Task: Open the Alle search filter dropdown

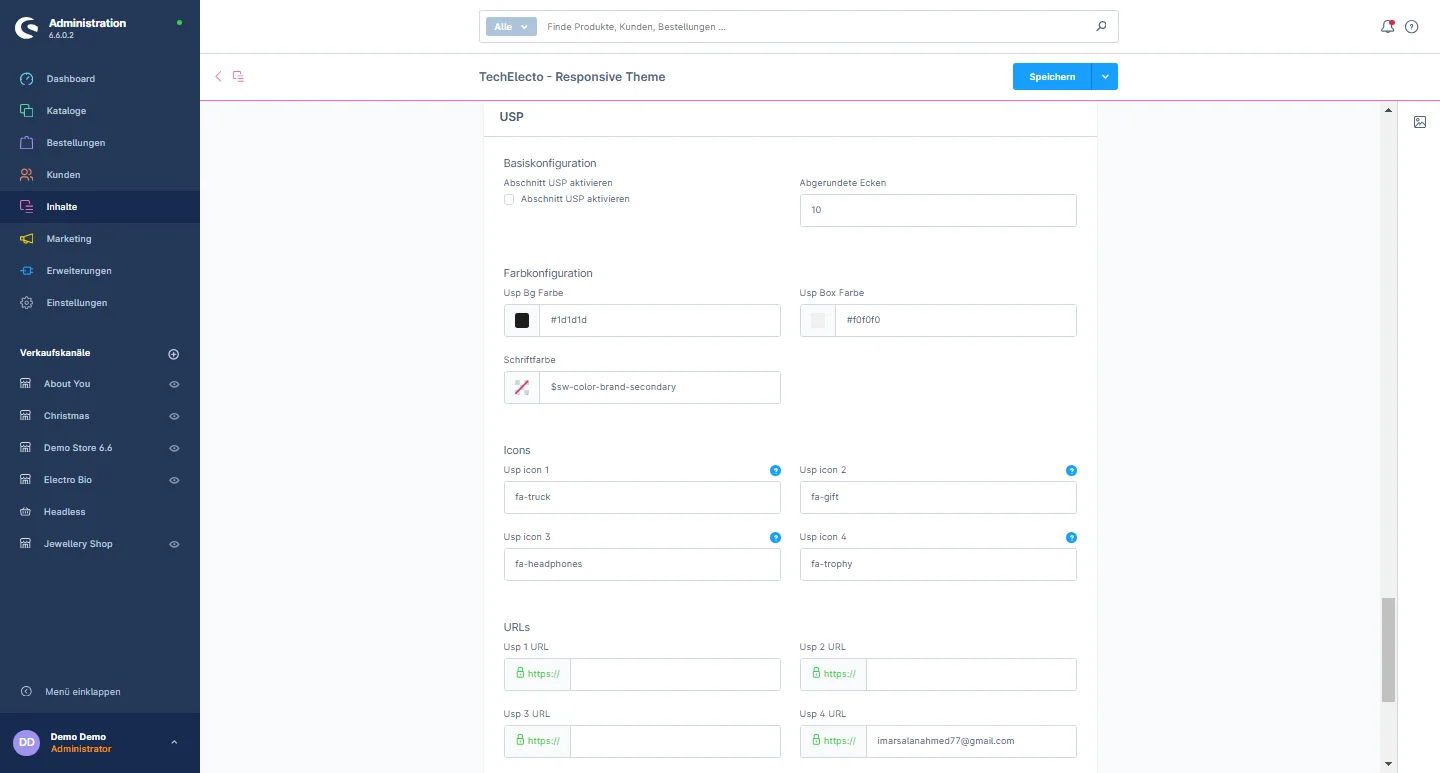Action: pos(511,27)
